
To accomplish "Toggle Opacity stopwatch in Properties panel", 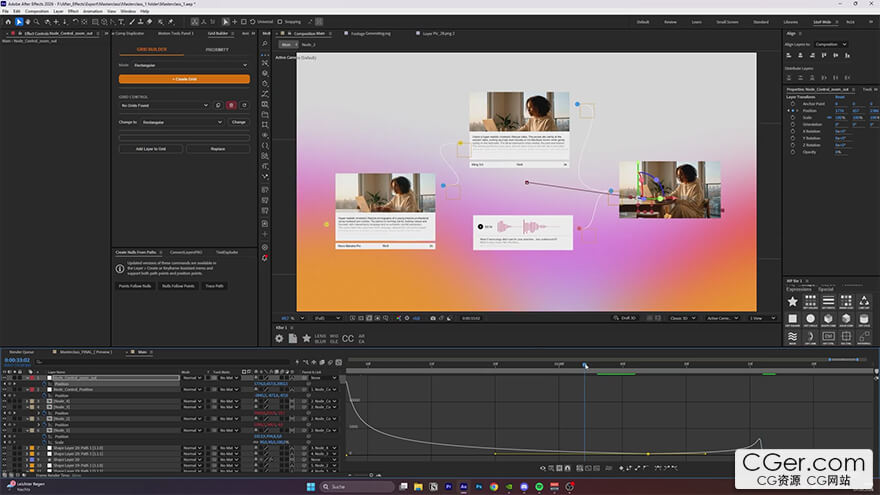I will click(792, 152).
